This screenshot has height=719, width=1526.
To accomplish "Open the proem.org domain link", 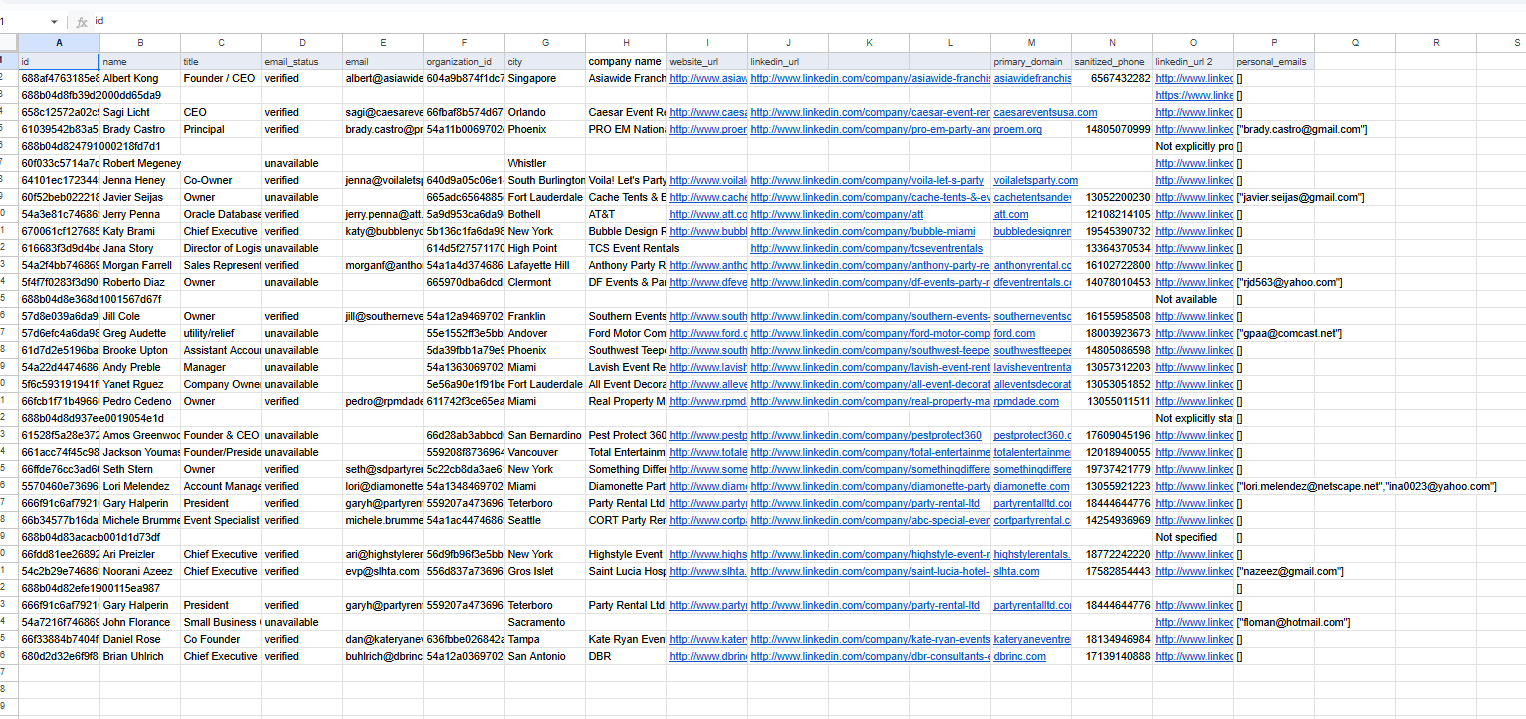I will coord(1017,129).
